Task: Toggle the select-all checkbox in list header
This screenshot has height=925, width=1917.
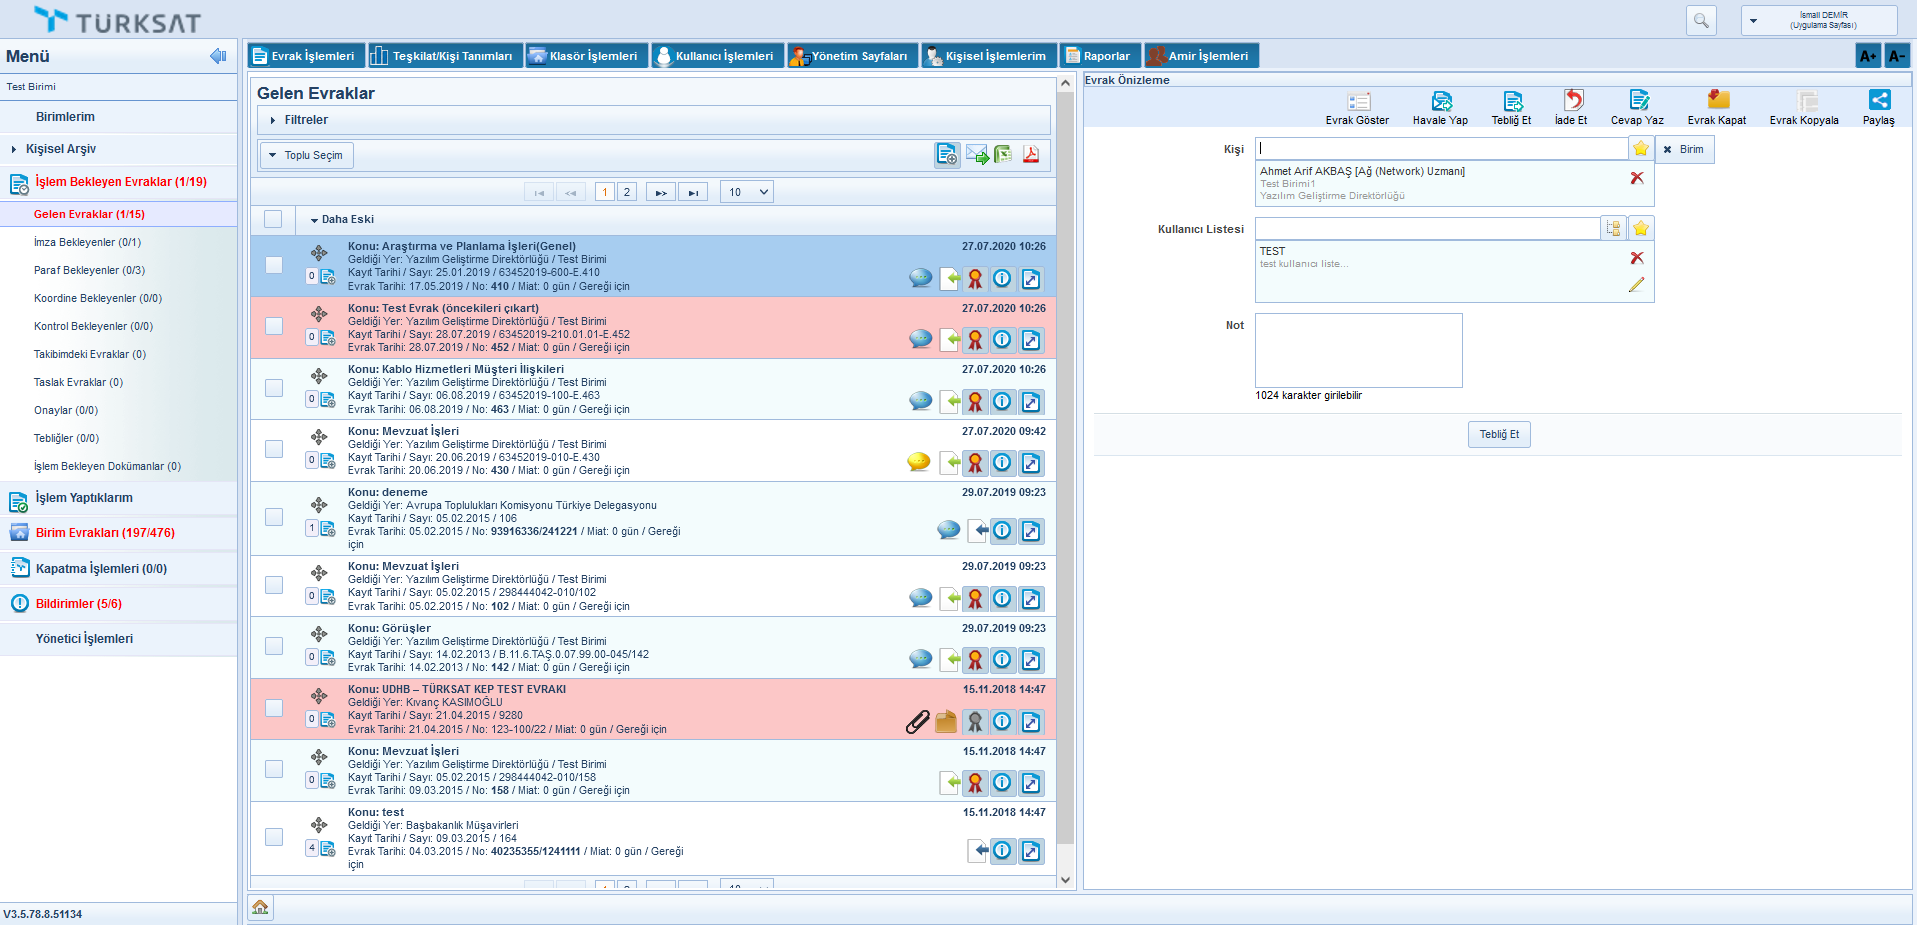Action: pyautogui.click(x=274, y=219)
